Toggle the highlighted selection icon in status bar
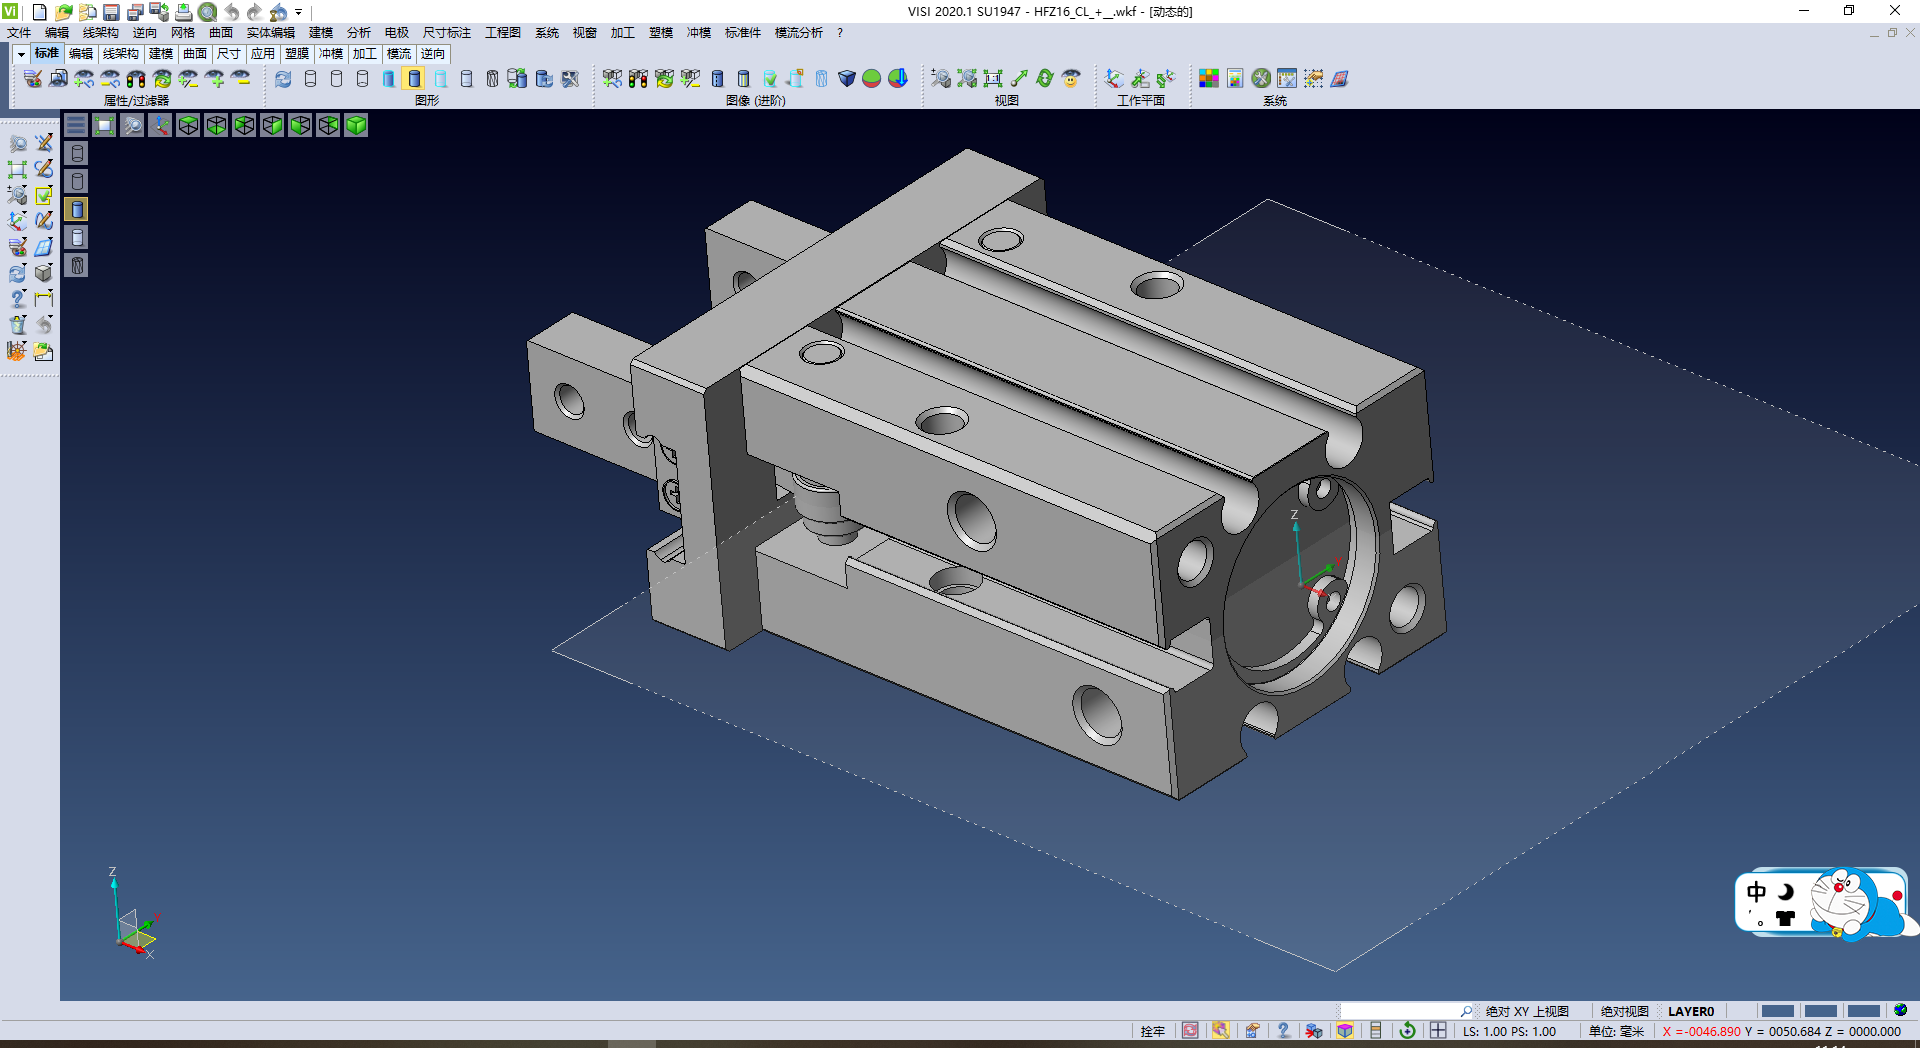The height and width of the screenshot is (1048, 1920). click(x=1220, y=1031)
